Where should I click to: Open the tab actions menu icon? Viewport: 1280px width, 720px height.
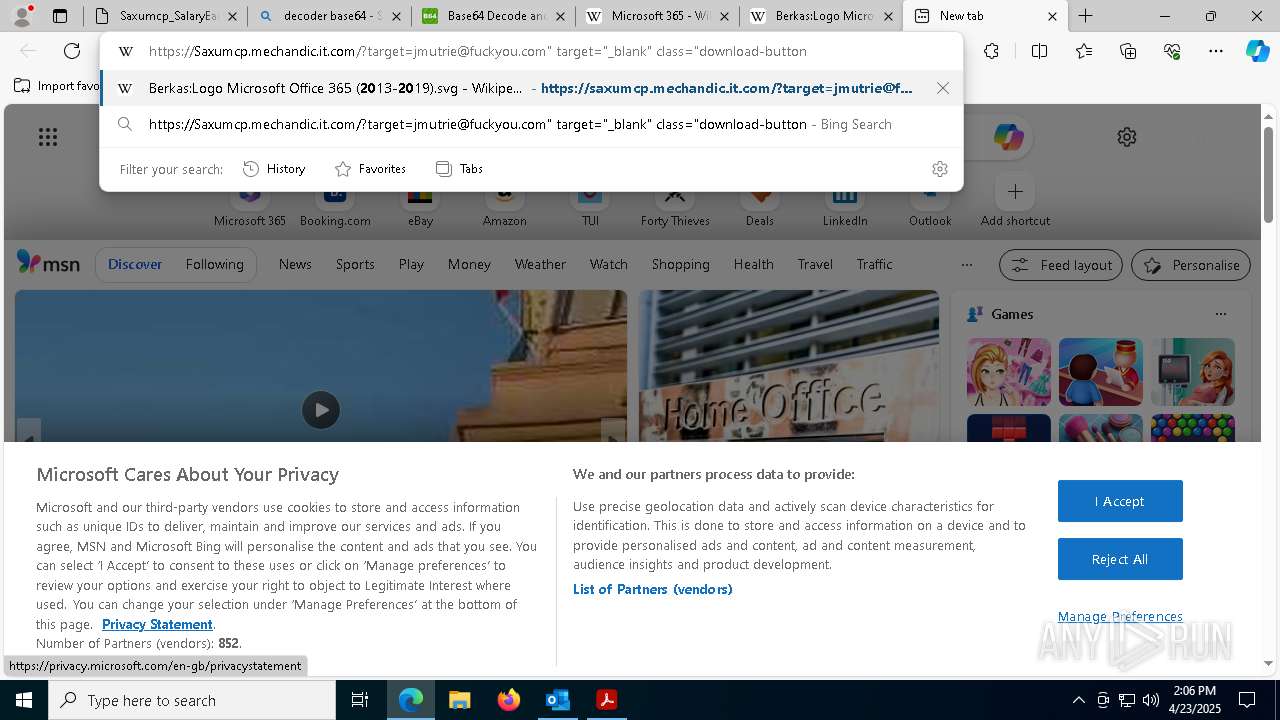(60, 16)
